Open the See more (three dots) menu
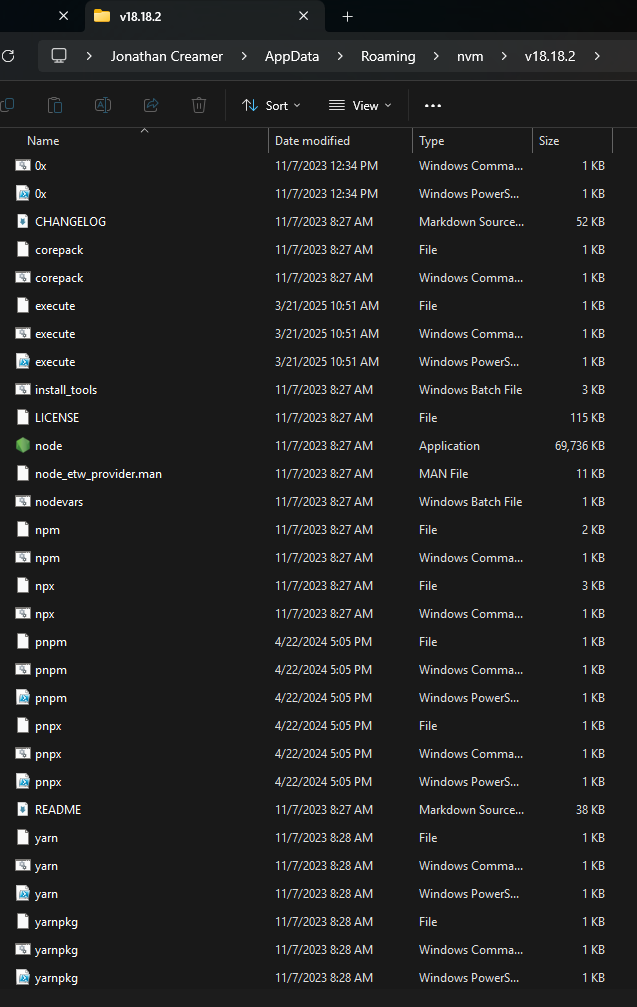This screenshot has width=637, height=1007. pyautogui.click(x=433, y=105)
